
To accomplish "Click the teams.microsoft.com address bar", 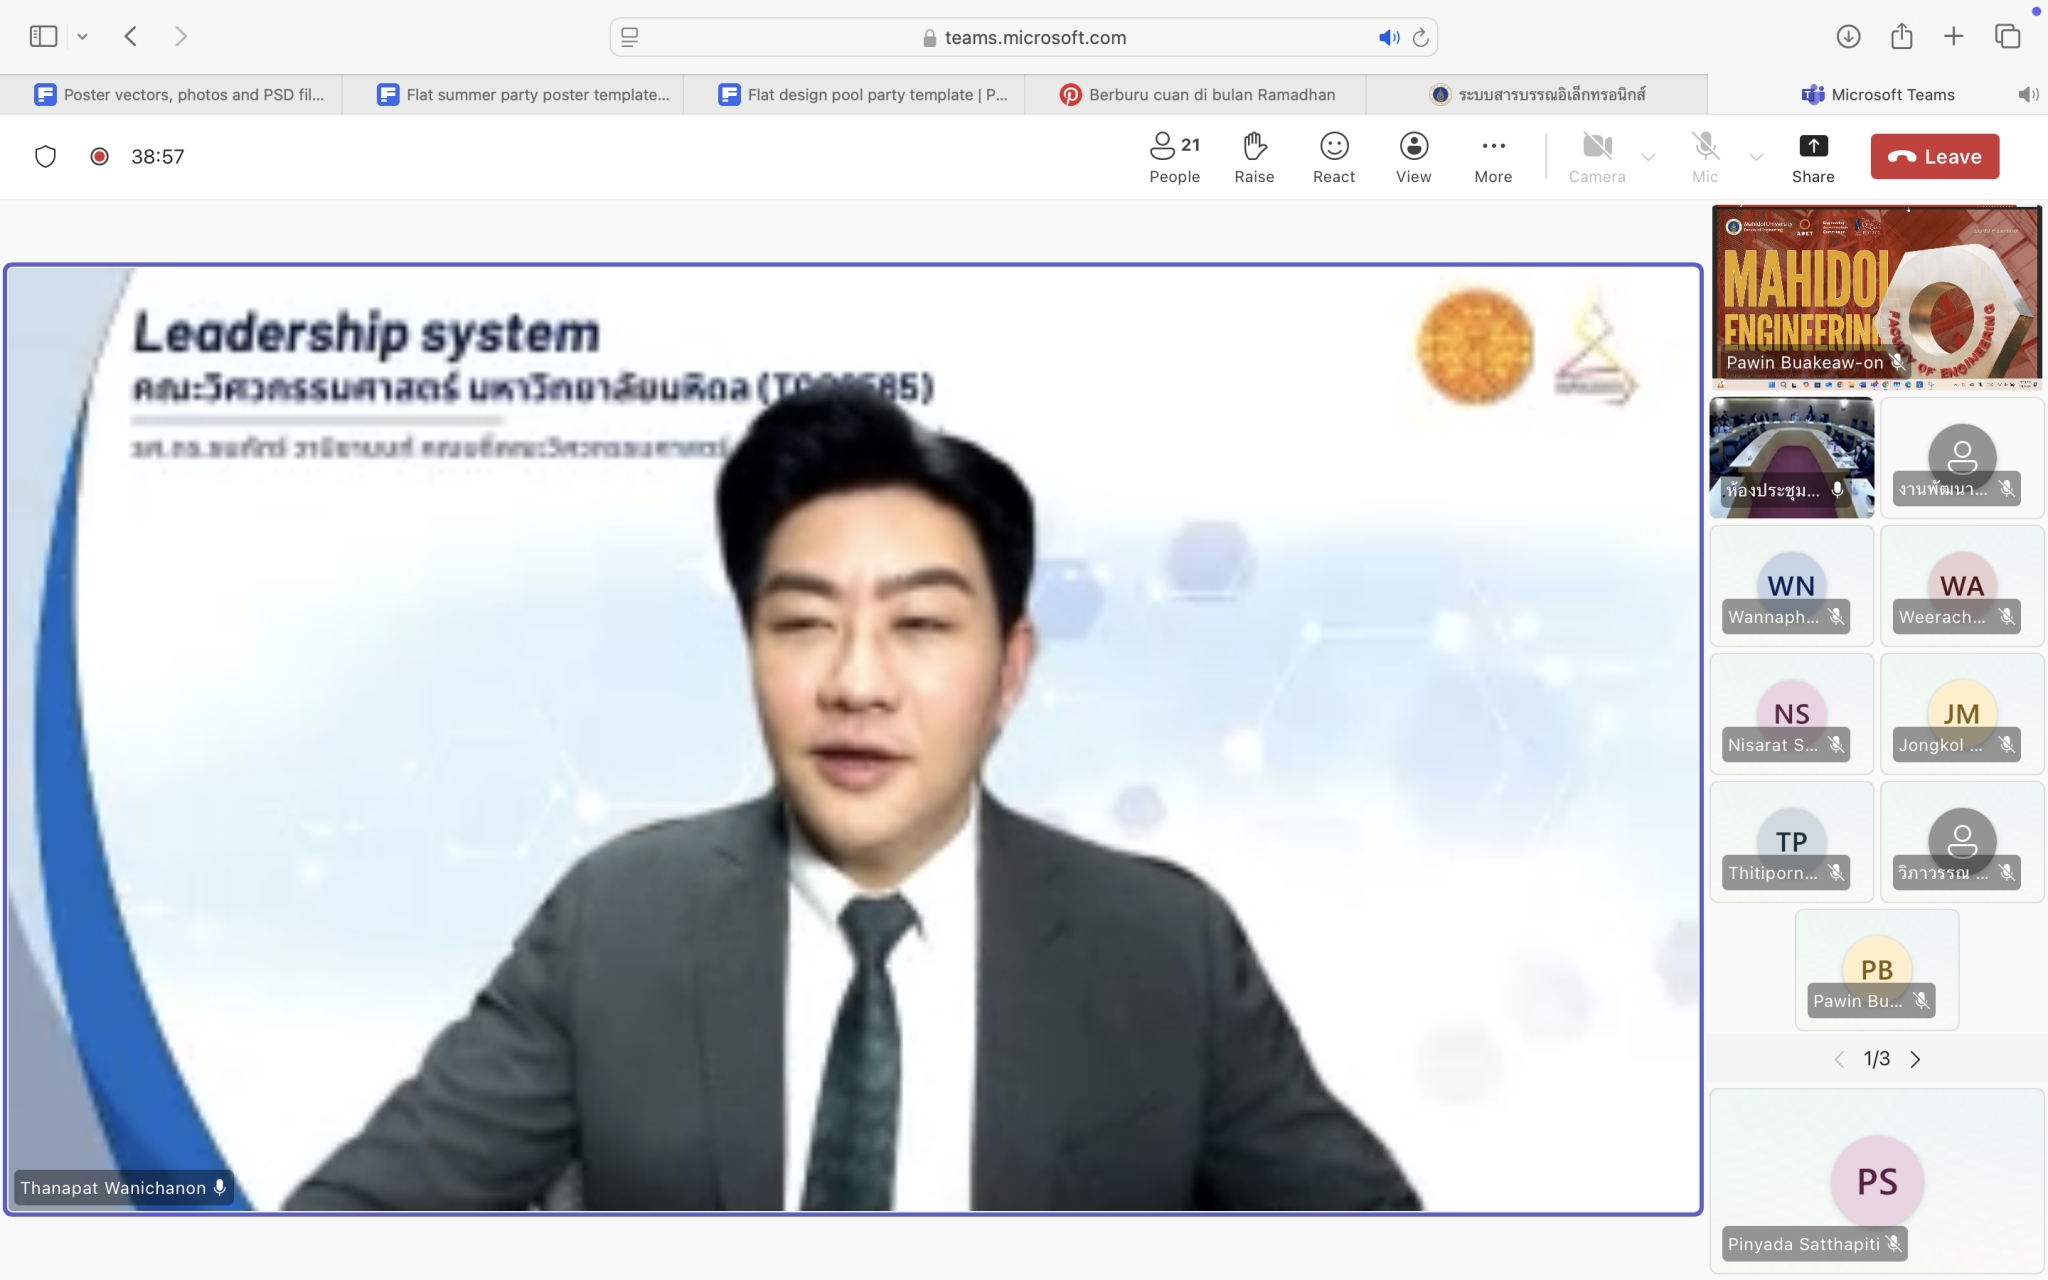I will click(x=1023, y=38).
